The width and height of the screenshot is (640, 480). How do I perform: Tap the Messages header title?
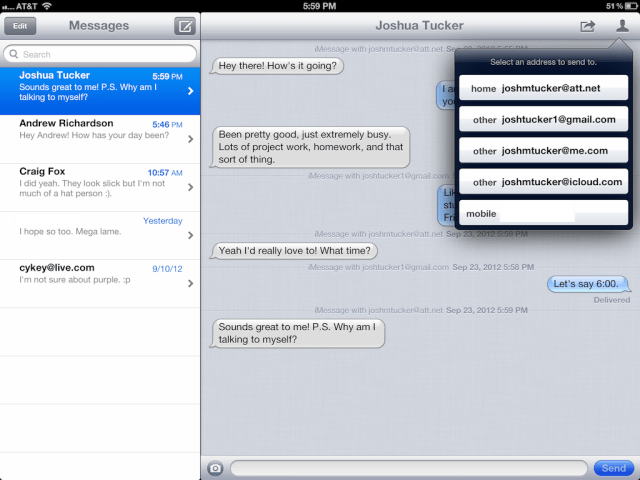(x=99, y=26)
